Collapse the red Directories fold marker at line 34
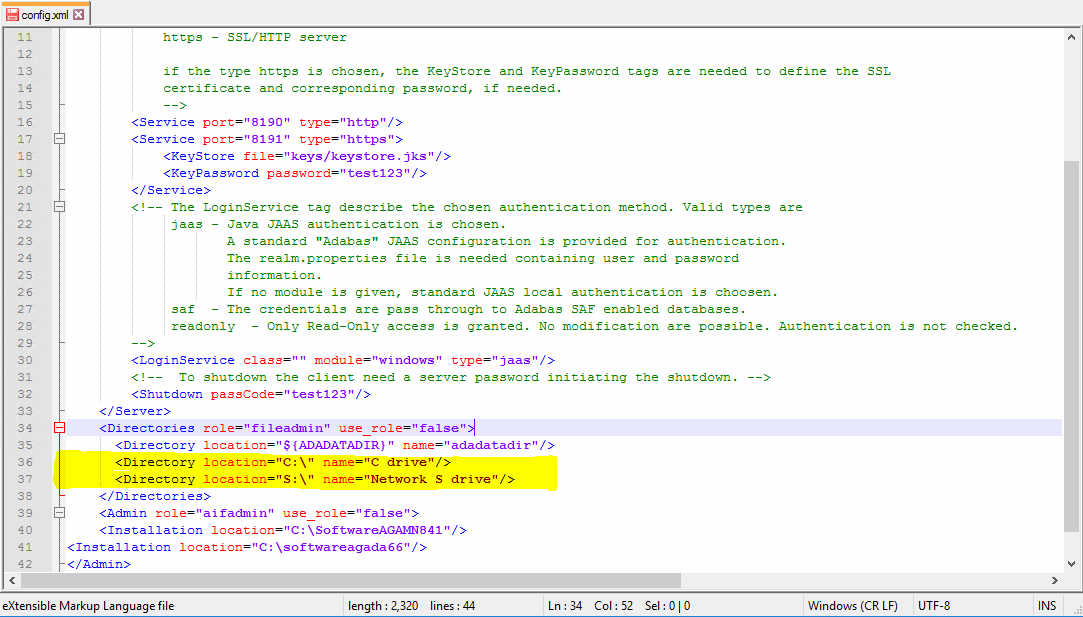Screen dimensions: 1083x617 (59, 428)
